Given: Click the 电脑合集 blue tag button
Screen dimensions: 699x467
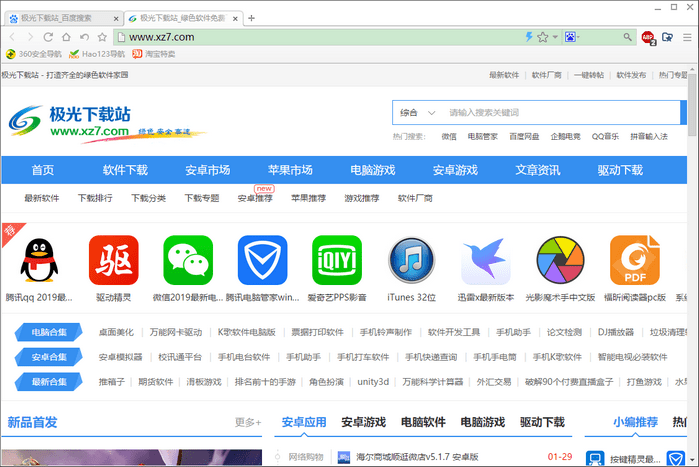Looking at the screenshot, I should [49, 332].
